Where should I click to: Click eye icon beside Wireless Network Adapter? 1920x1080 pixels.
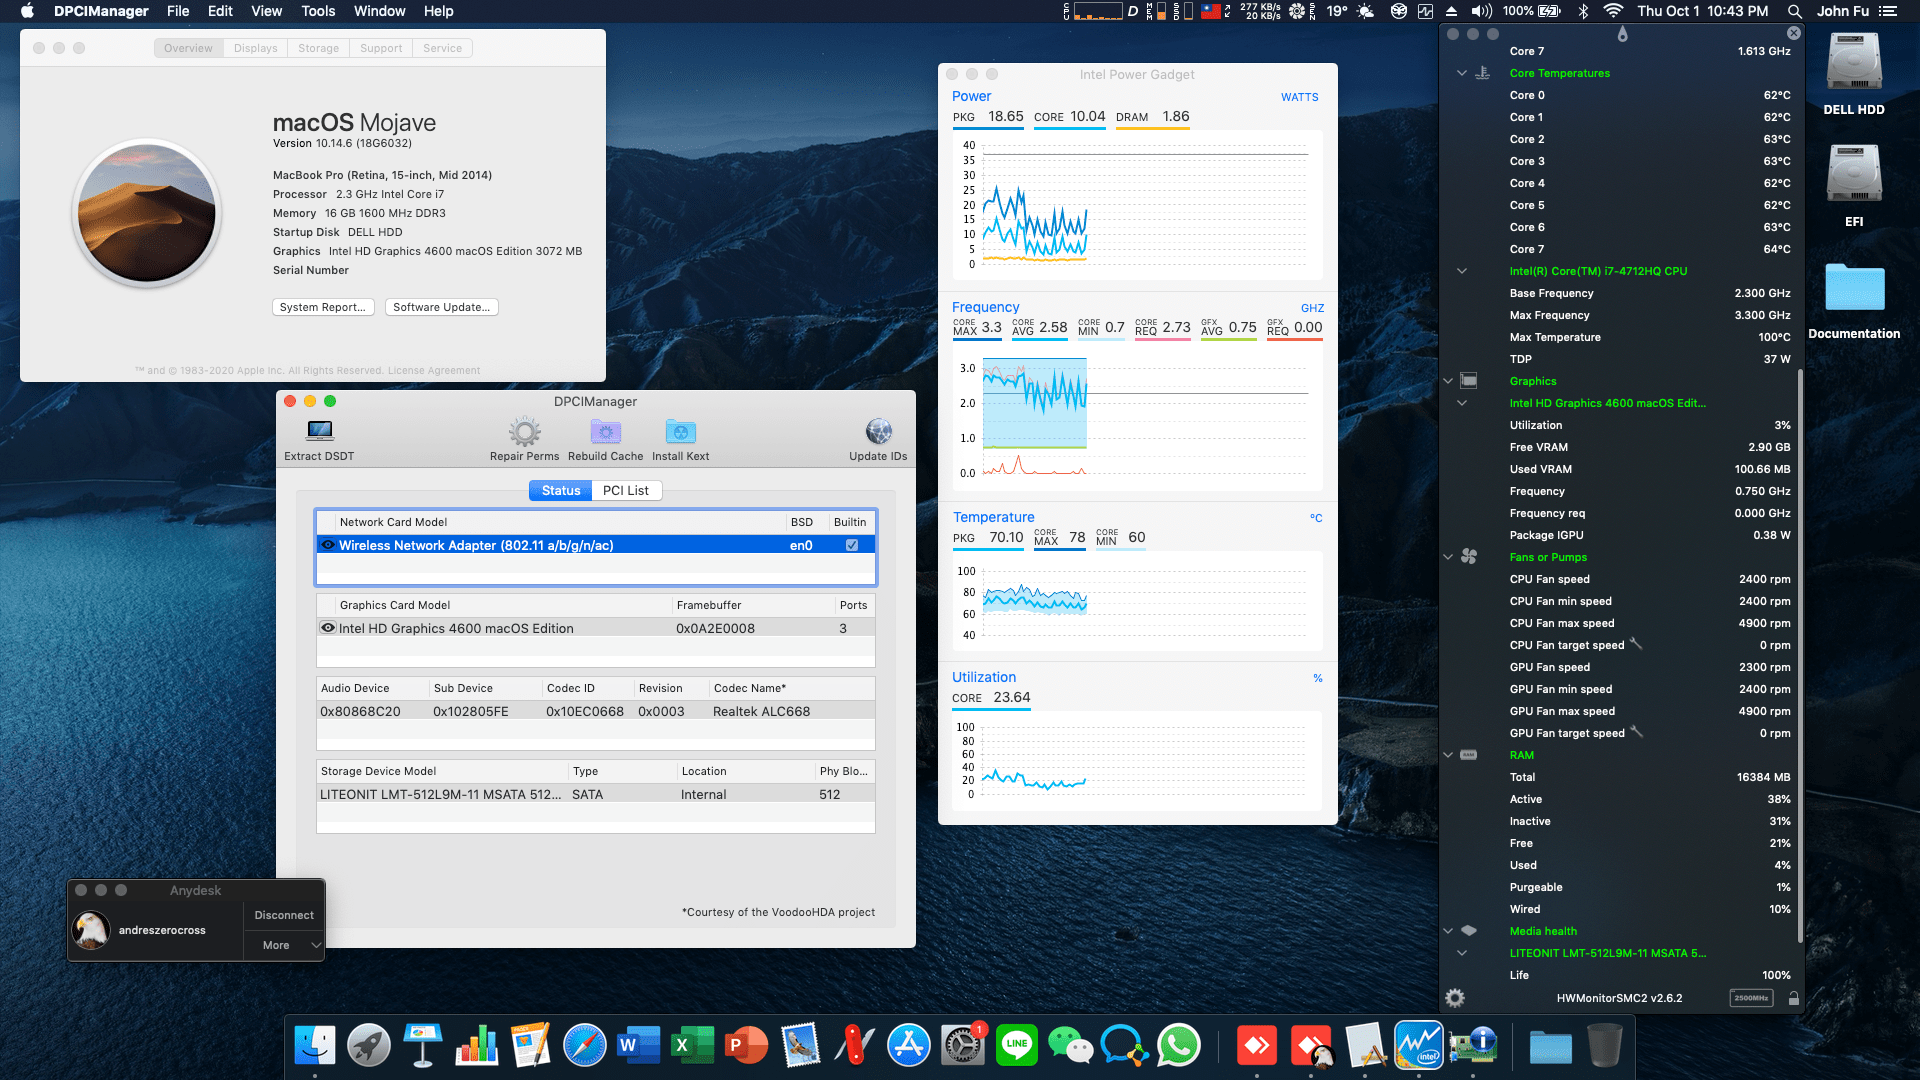[x=328, y=545]
